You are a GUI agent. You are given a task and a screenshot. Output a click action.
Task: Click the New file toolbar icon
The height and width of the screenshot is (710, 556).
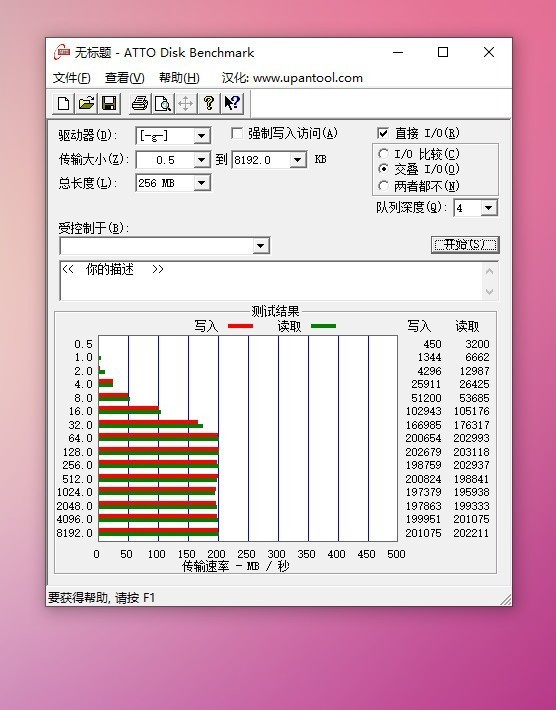[63, 104]
